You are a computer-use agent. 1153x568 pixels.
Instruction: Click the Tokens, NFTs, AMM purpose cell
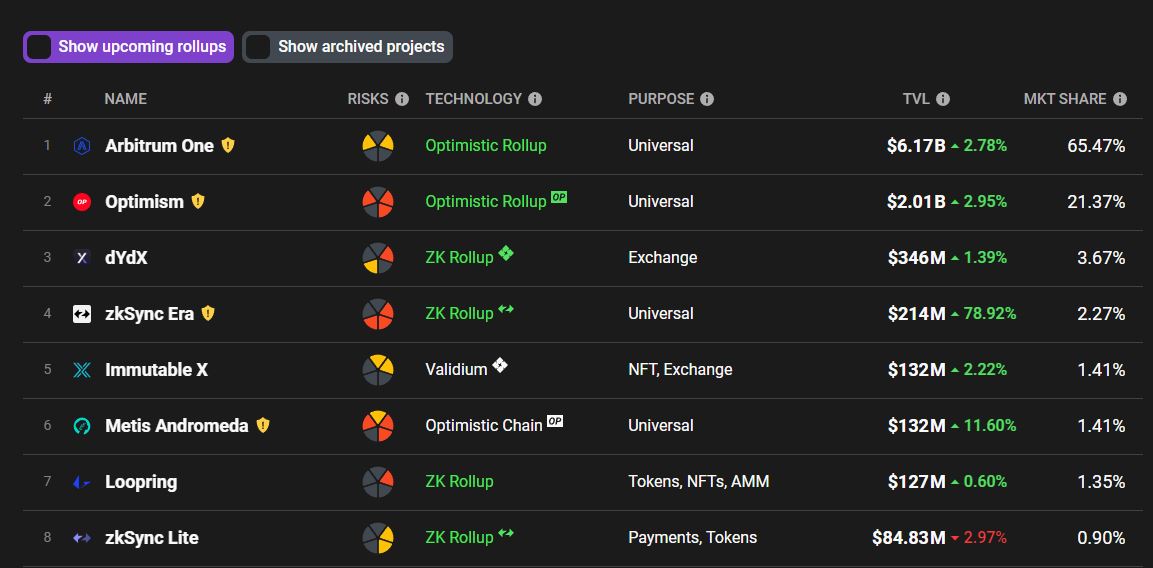(699, 482)
